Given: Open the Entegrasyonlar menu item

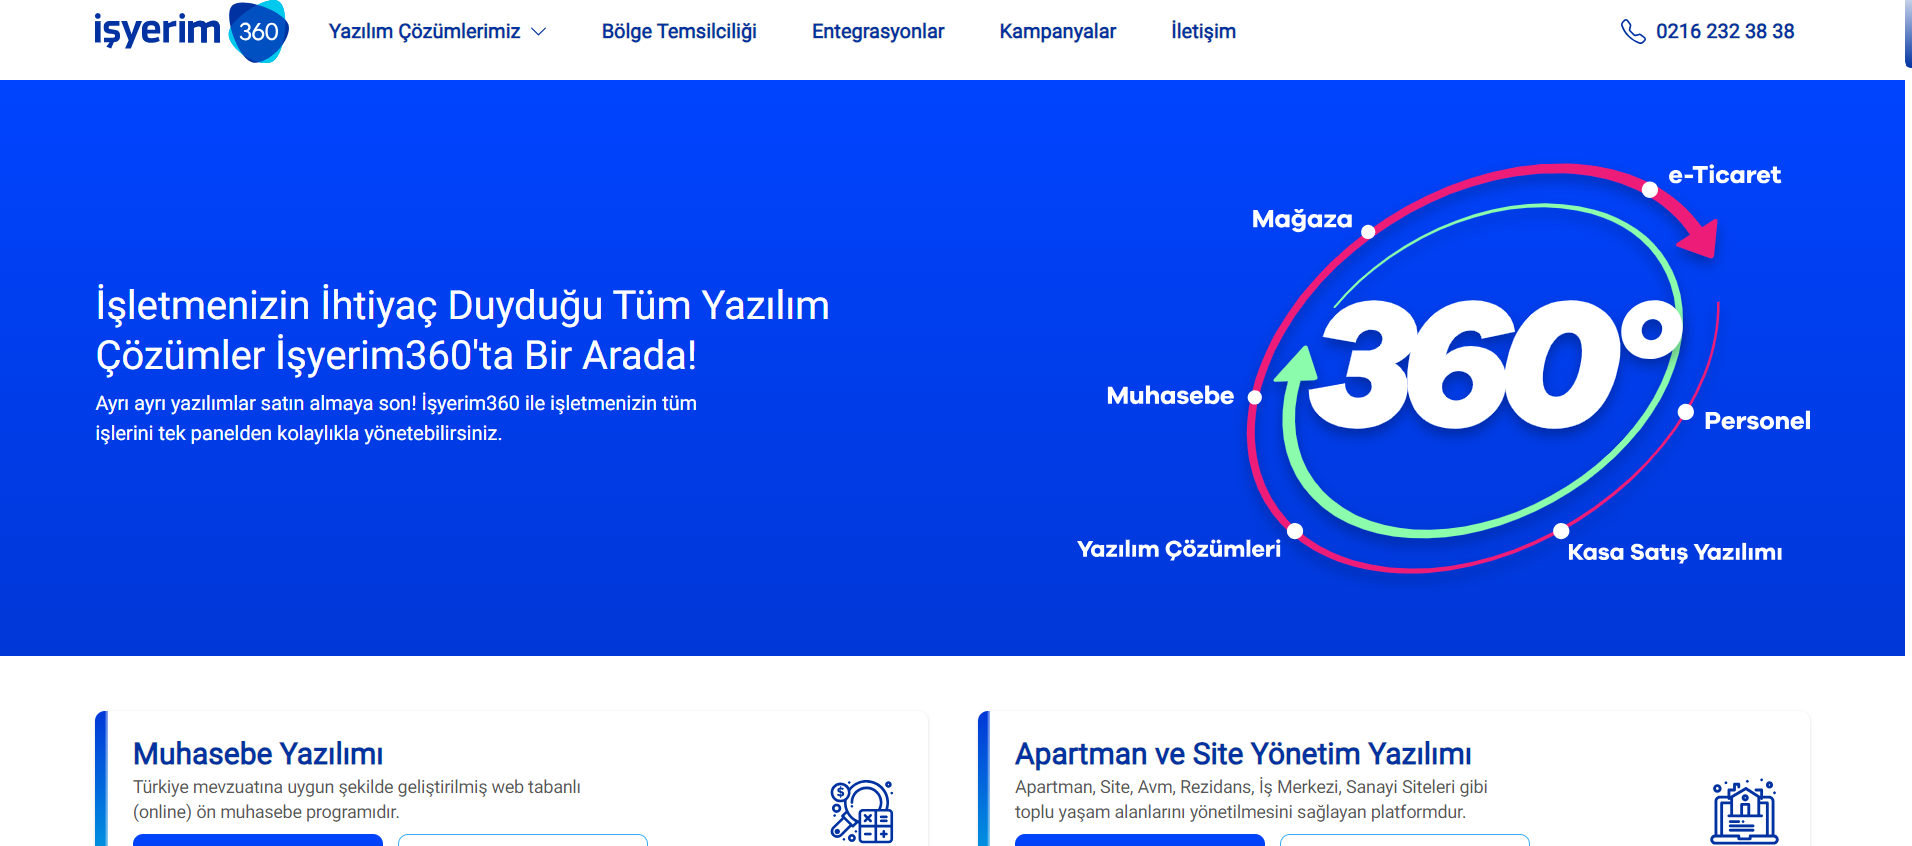Looking at the screenshot, I should pos(878,31).
